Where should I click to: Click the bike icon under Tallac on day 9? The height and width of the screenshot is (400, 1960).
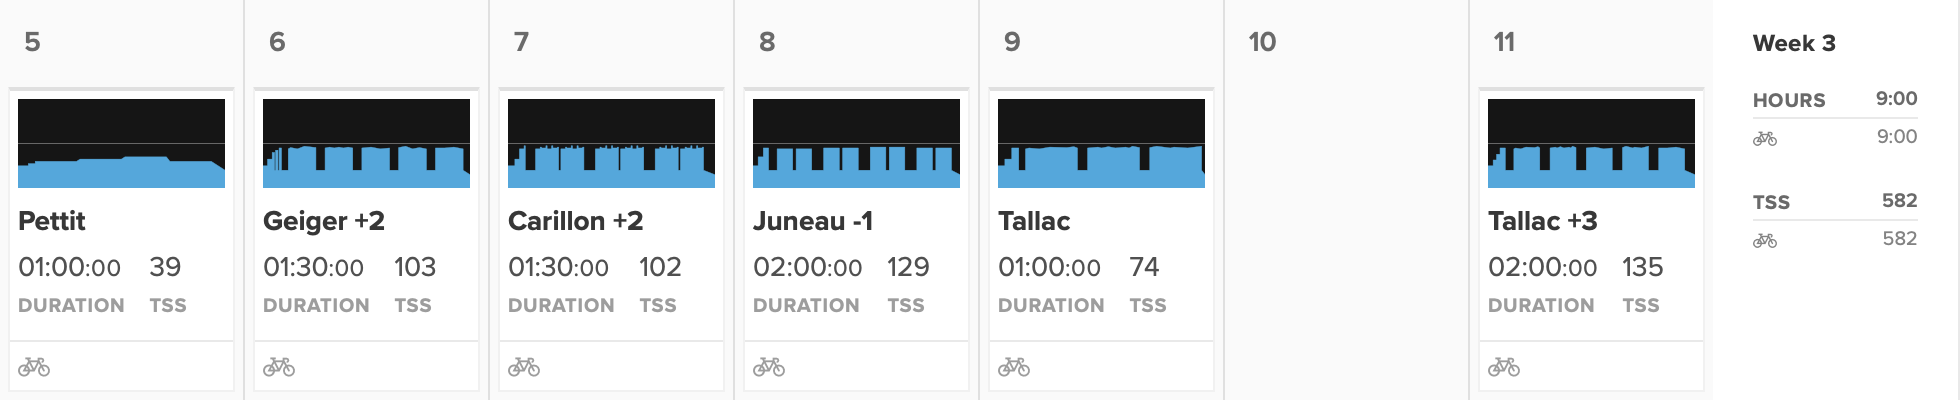pos(1014,367)
